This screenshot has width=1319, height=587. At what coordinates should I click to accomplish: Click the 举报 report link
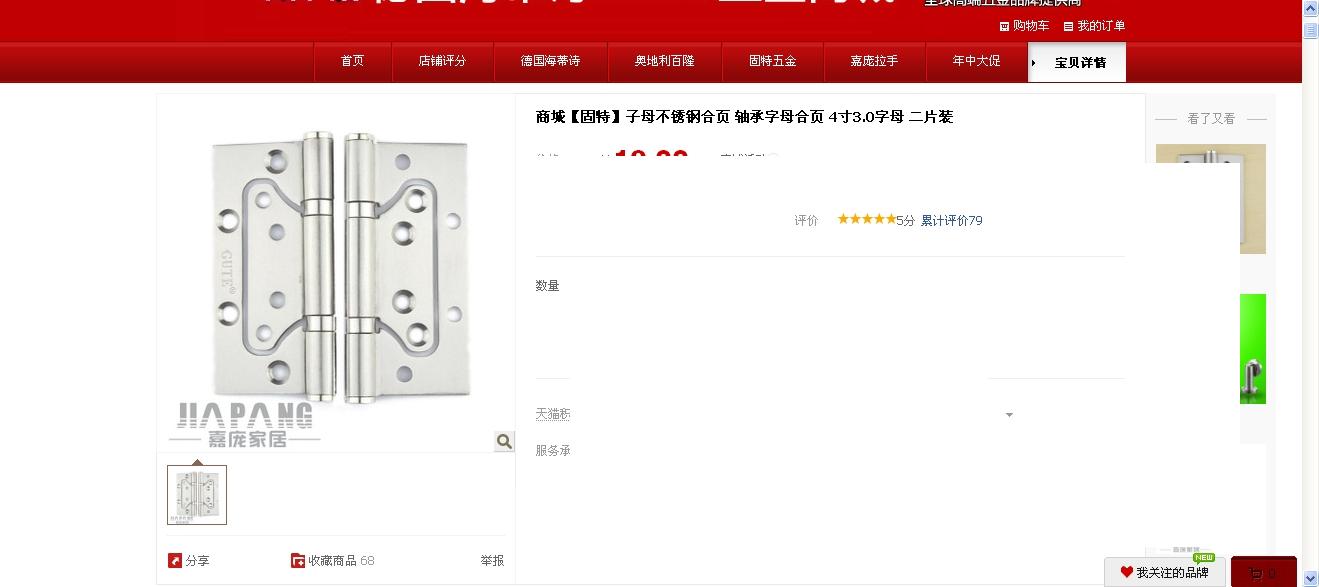(x=492, y=561)
